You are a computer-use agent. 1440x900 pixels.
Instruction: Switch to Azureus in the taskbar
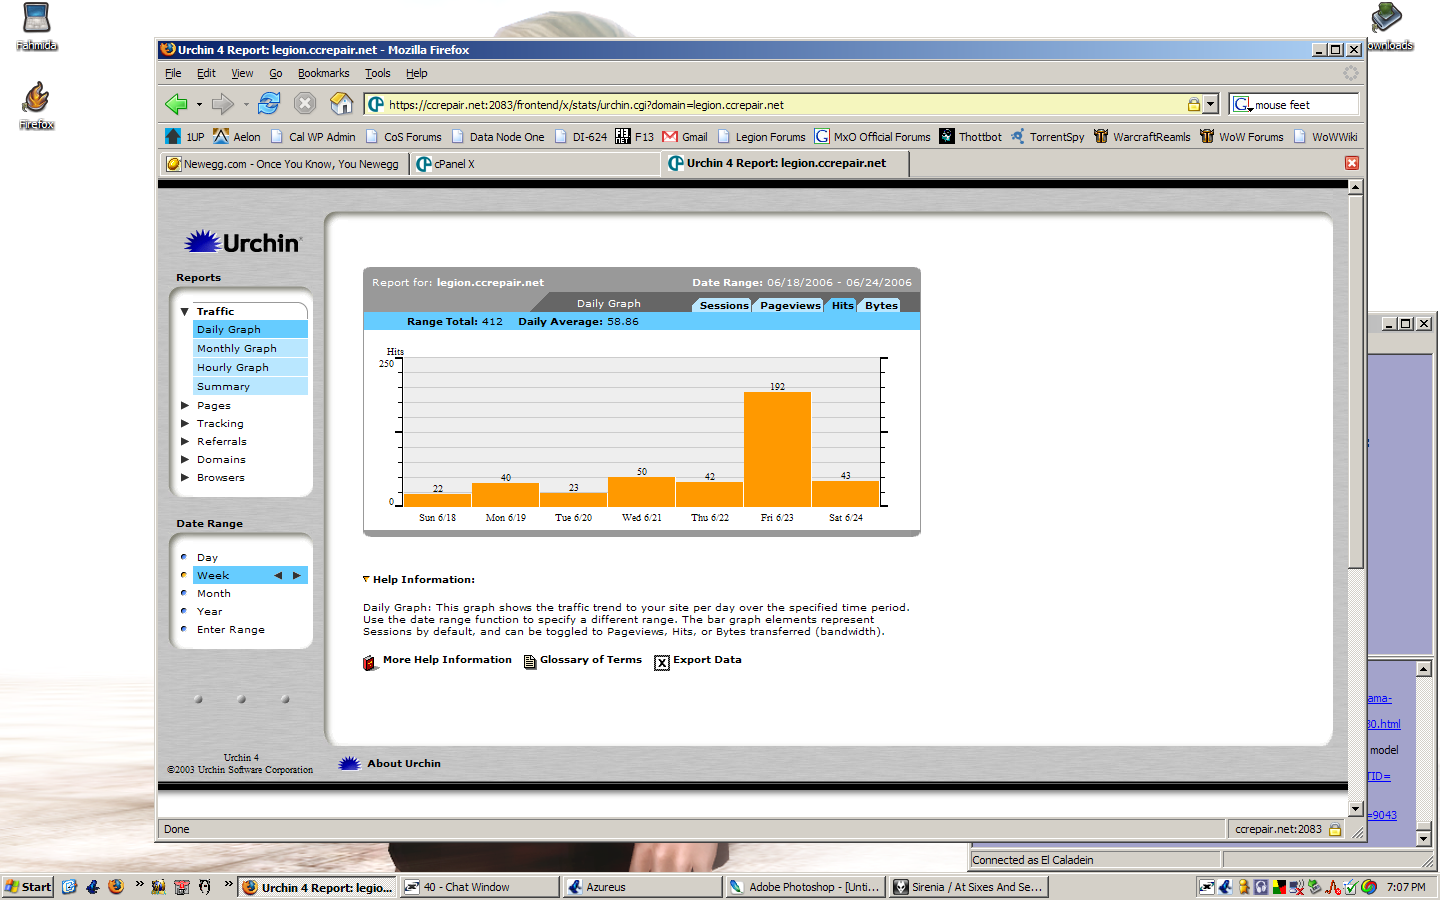pyautogui.click(x=641, y=887)
